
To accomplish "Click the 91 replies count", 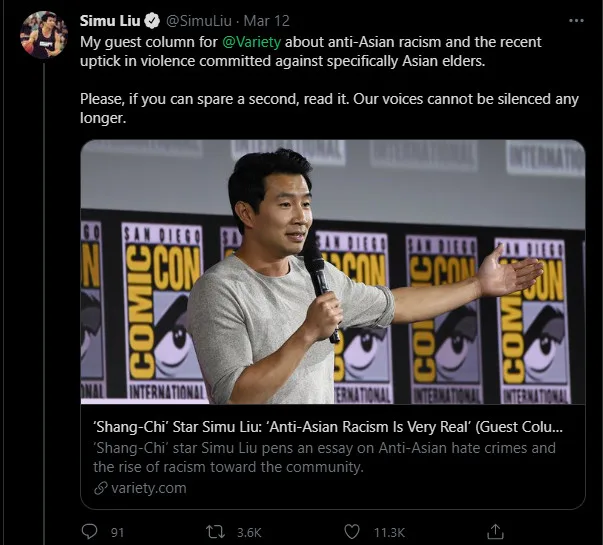I will pyautogui.click(x=117, y=532).
